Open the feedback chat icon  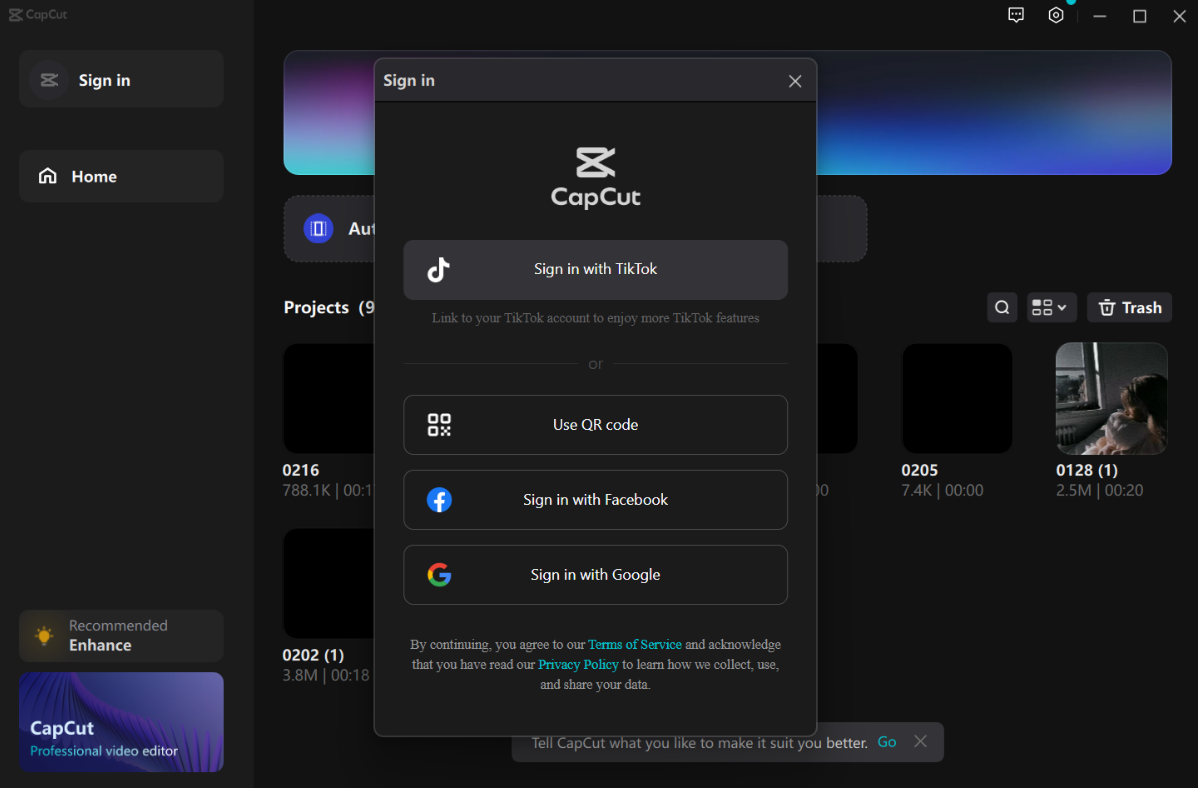1015,15
